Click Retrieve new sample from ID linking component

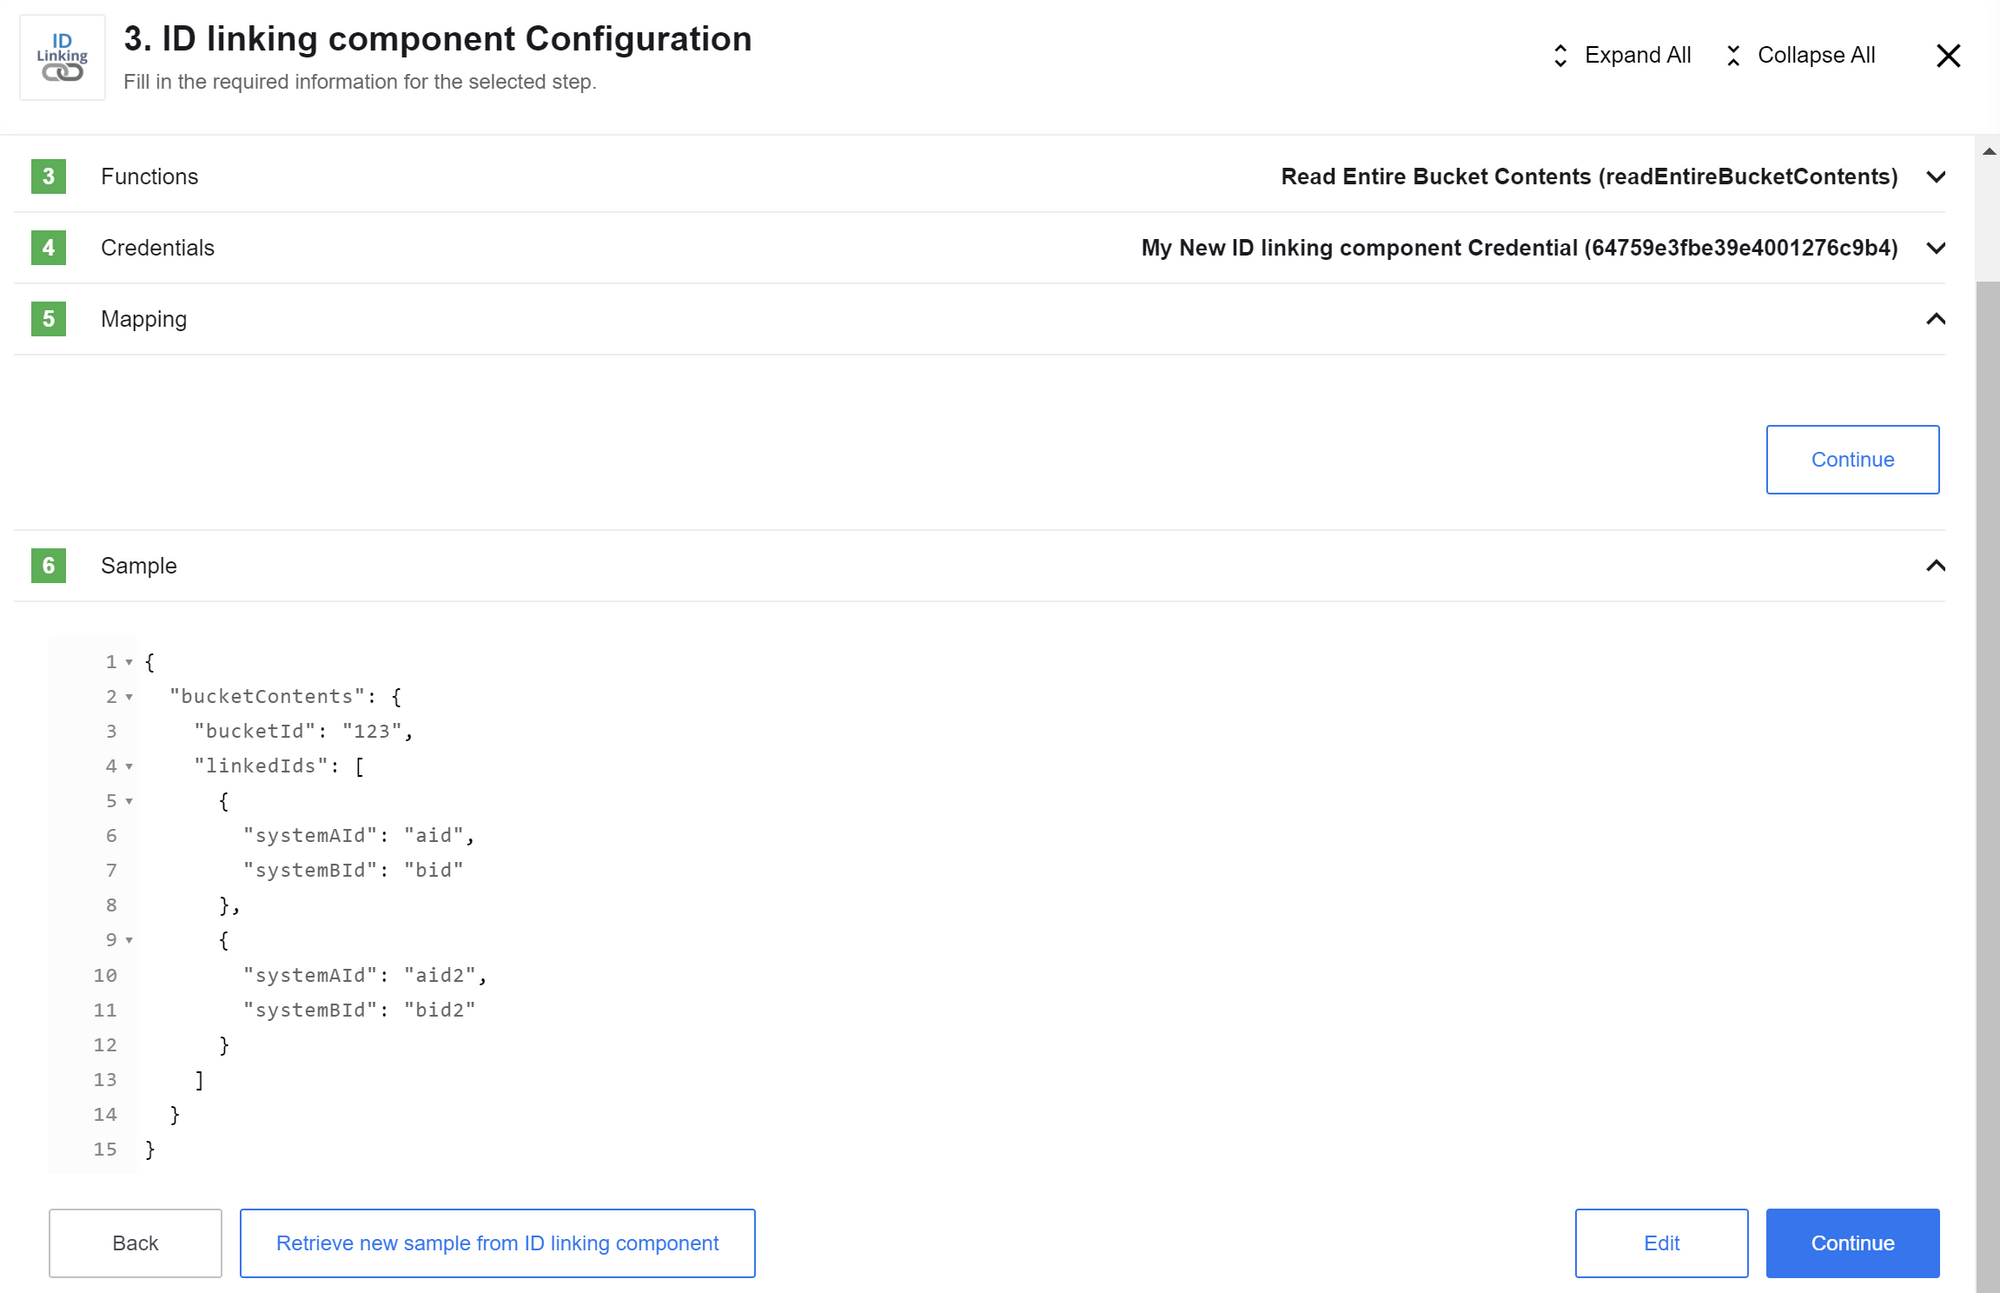click(497, 1242)
